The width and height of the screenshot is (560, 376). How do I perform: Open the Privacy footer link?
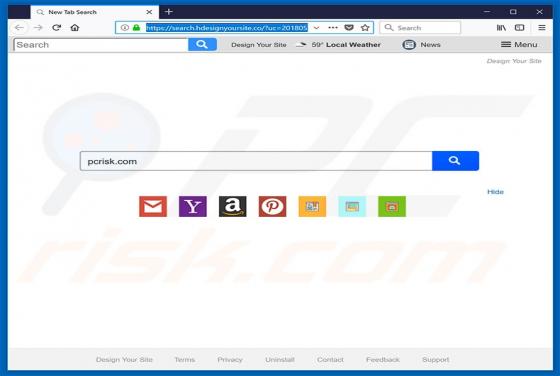pos(230,360)
